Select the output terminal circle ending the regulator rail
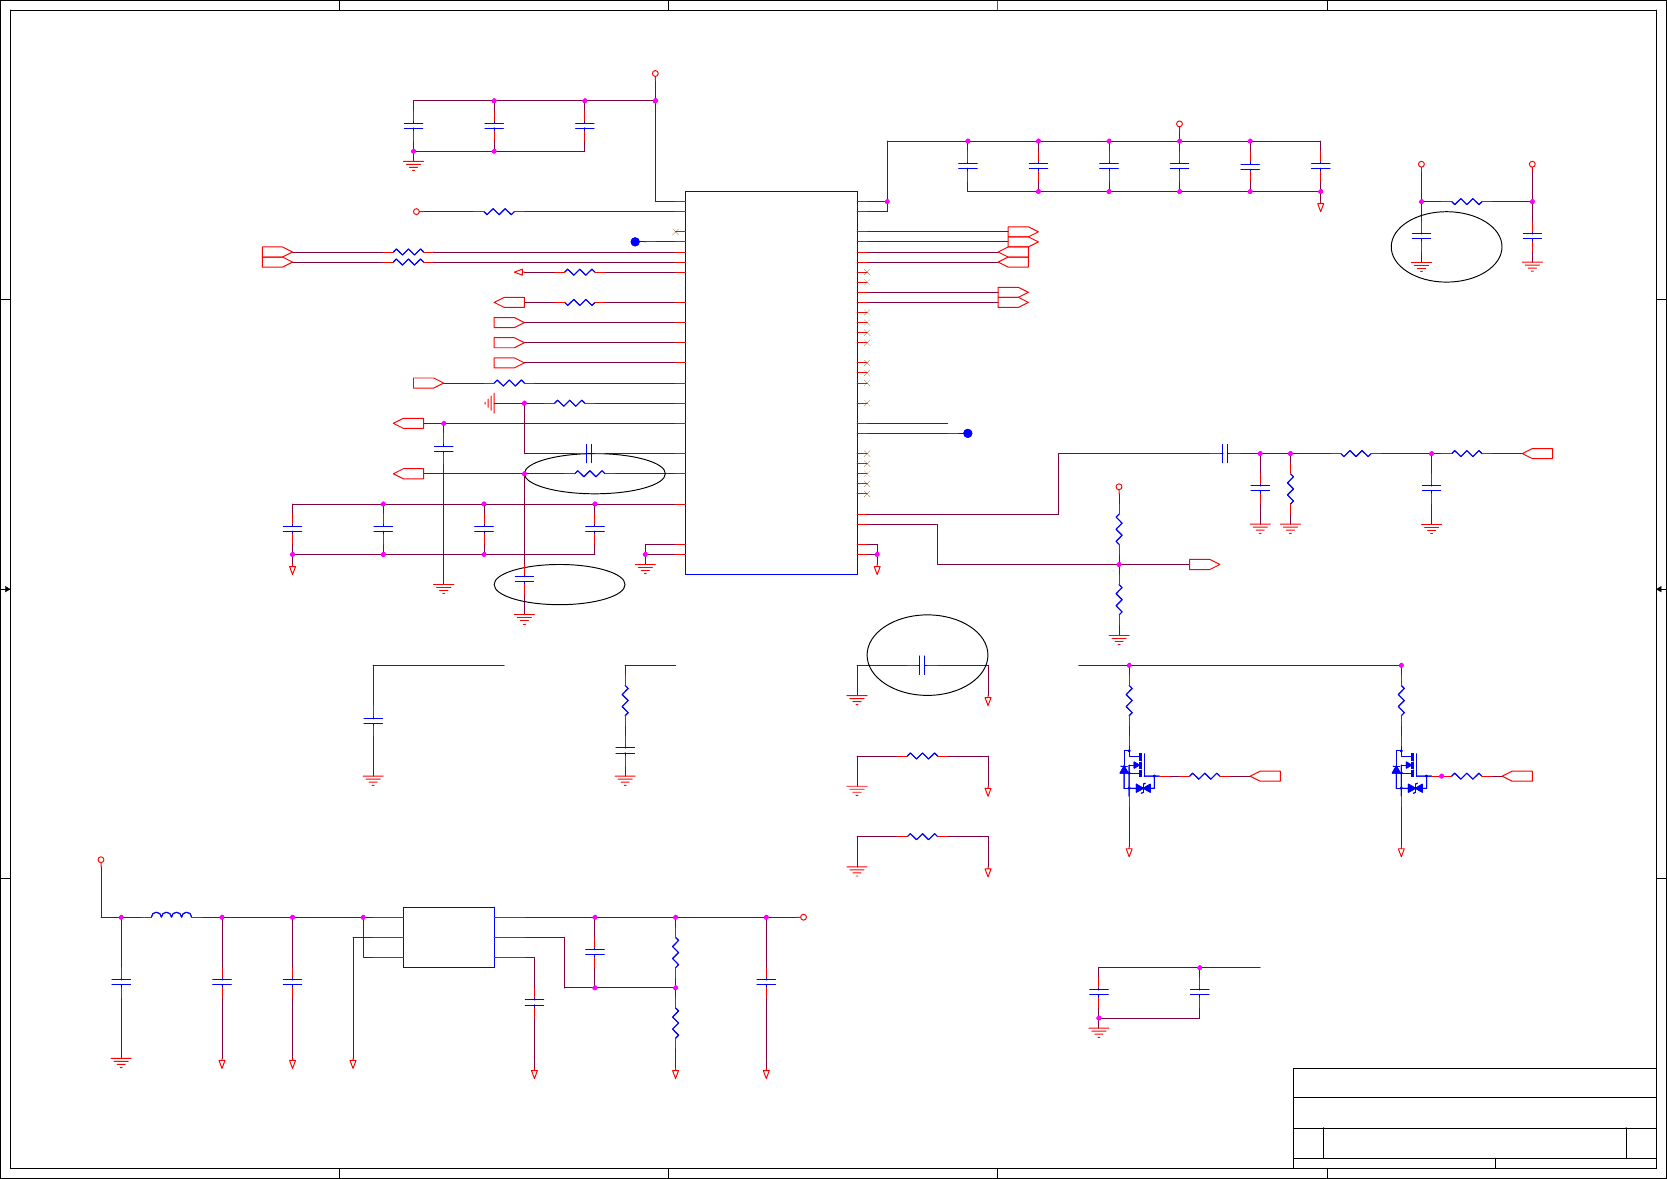The image size is (1667, 1179). [x=803, y=917]
